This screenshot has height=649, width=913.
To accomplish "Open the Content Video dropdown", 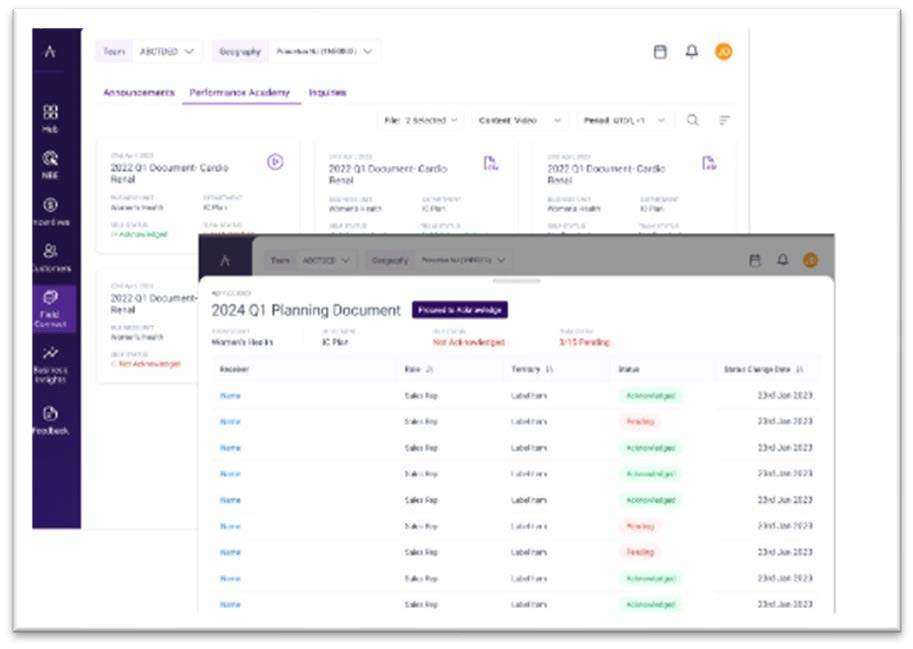I will click(x=520, y=120).
